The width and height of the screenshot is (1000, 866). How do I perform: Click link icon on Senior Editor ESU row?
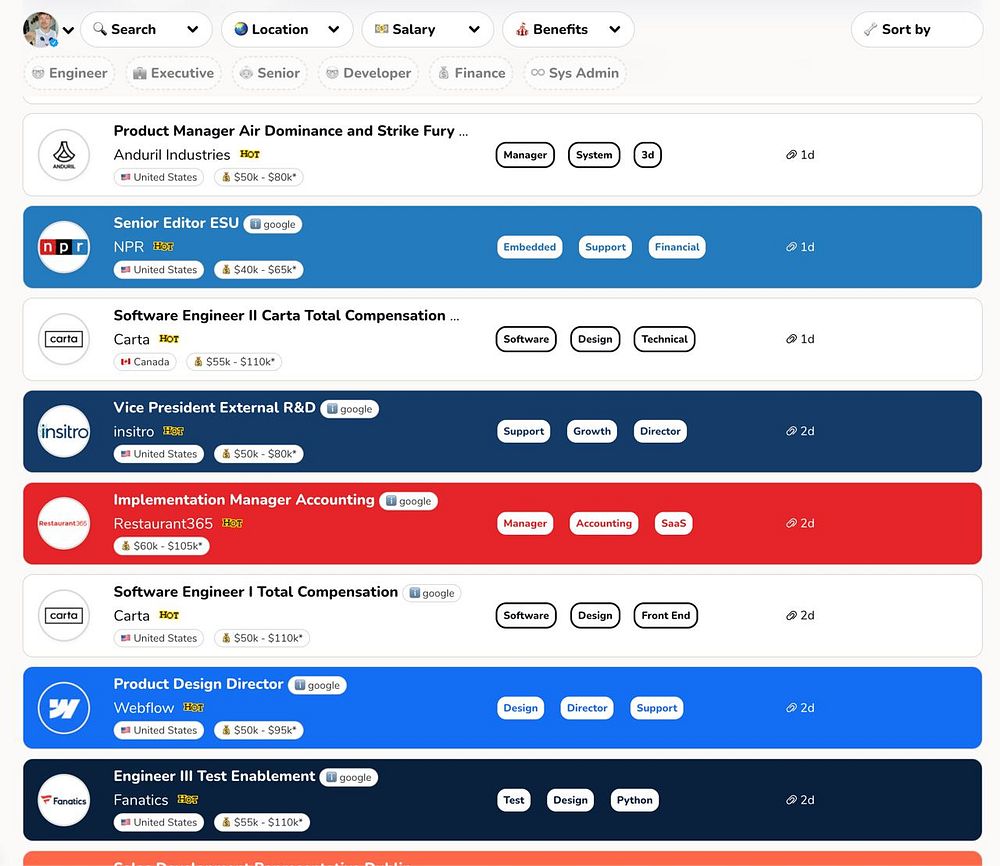(791, 247)
